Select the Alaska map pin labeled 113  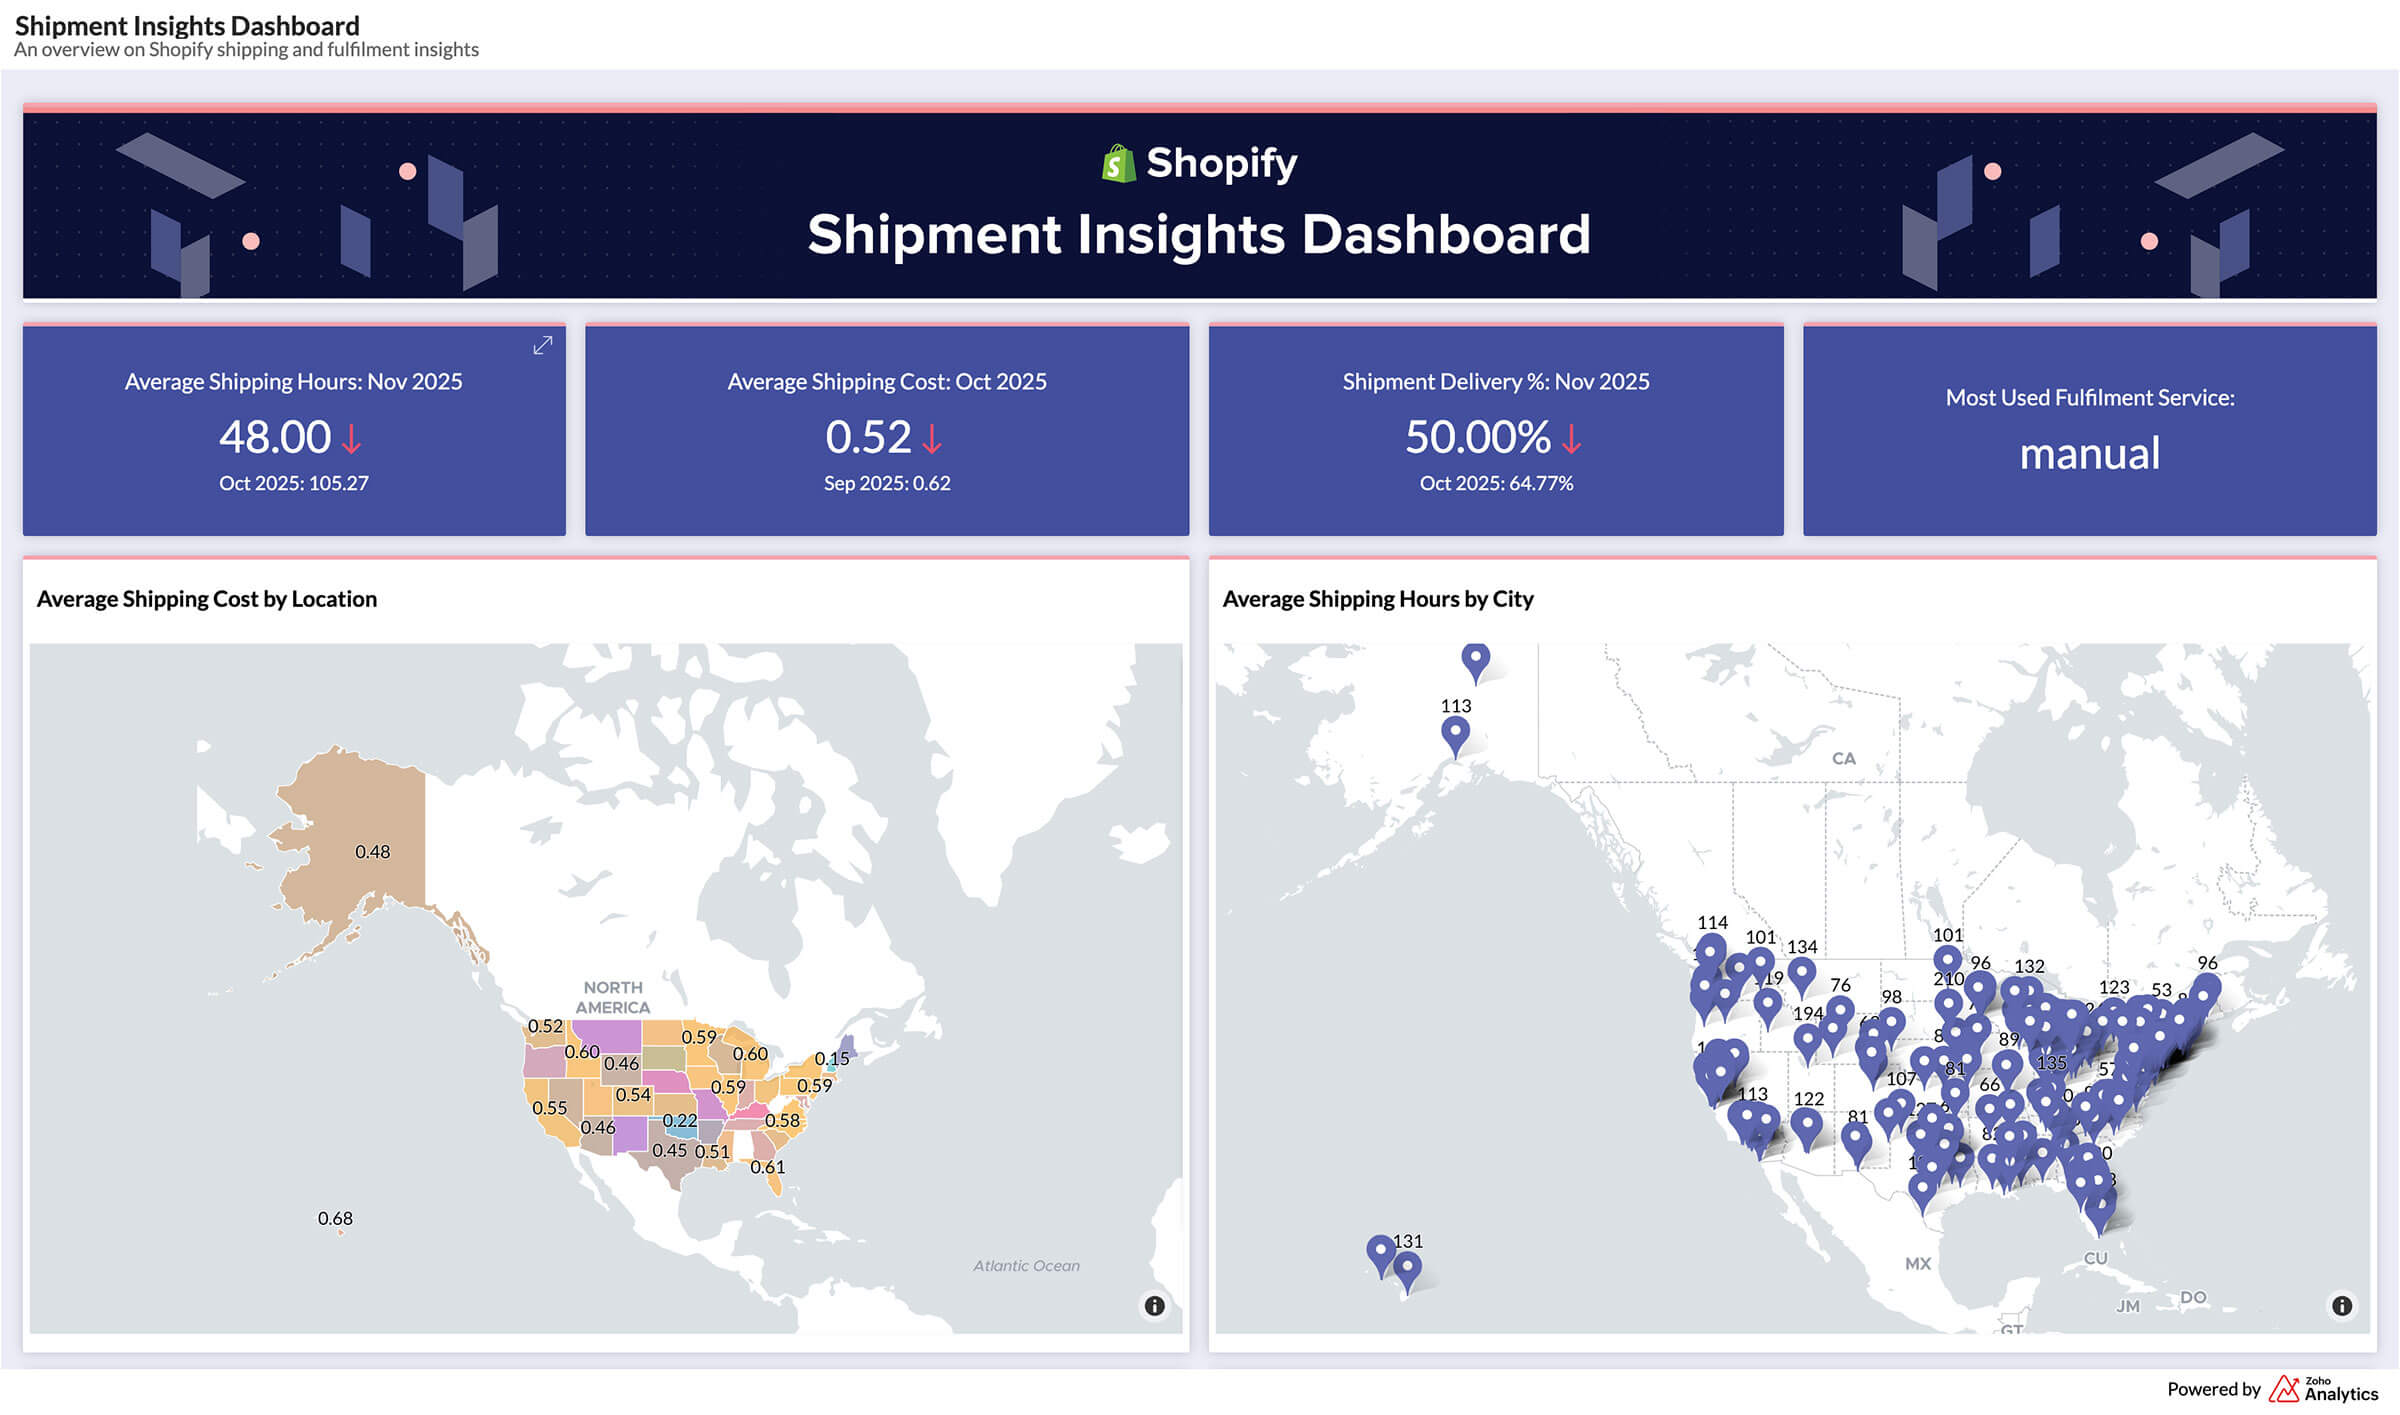pyautogui.click(x=1455, y=730)
